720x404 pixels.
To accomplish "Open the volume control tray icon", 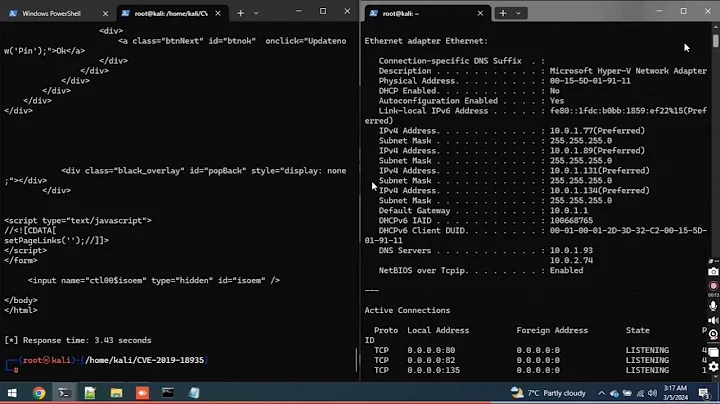I will pyautogui.click(x=652, y=393).
